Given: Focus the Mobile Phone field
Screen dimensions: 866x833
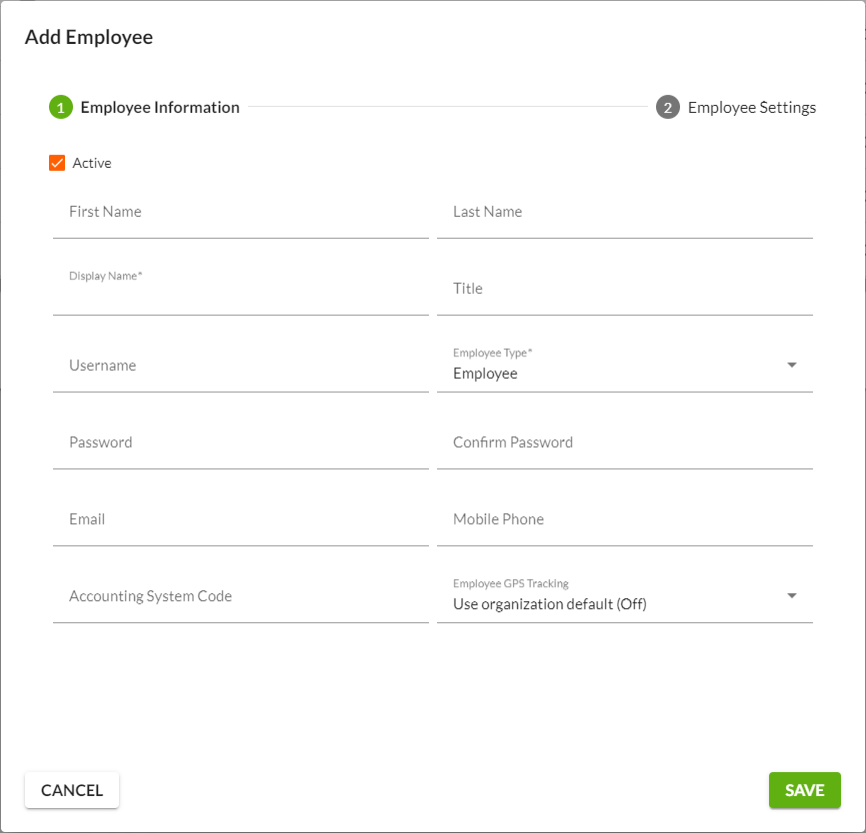Looking at the screenshot, I should (x=624, y=520).
